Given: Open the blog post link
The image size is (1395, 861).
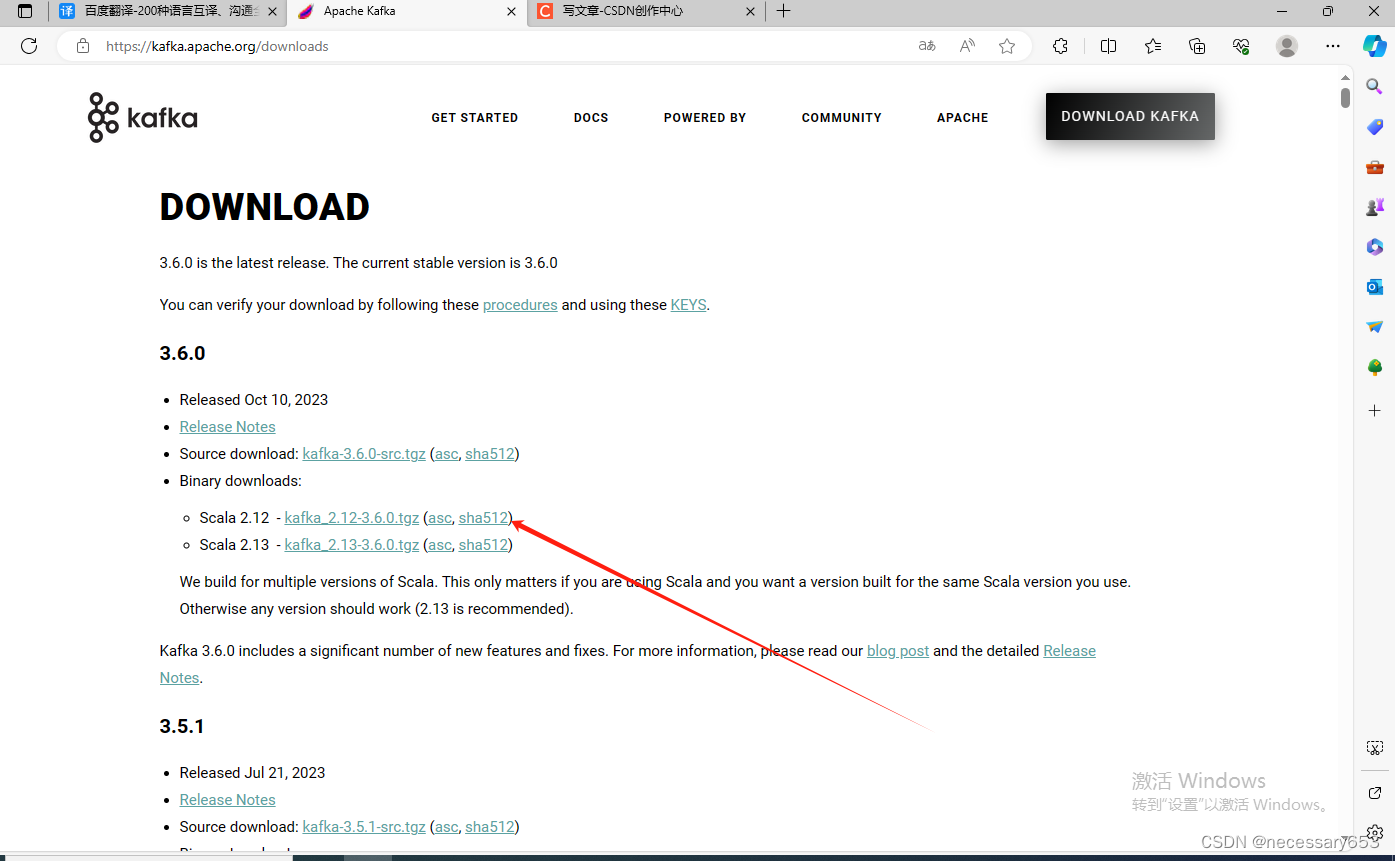Looking at the screenshot, I should [898, 651].
